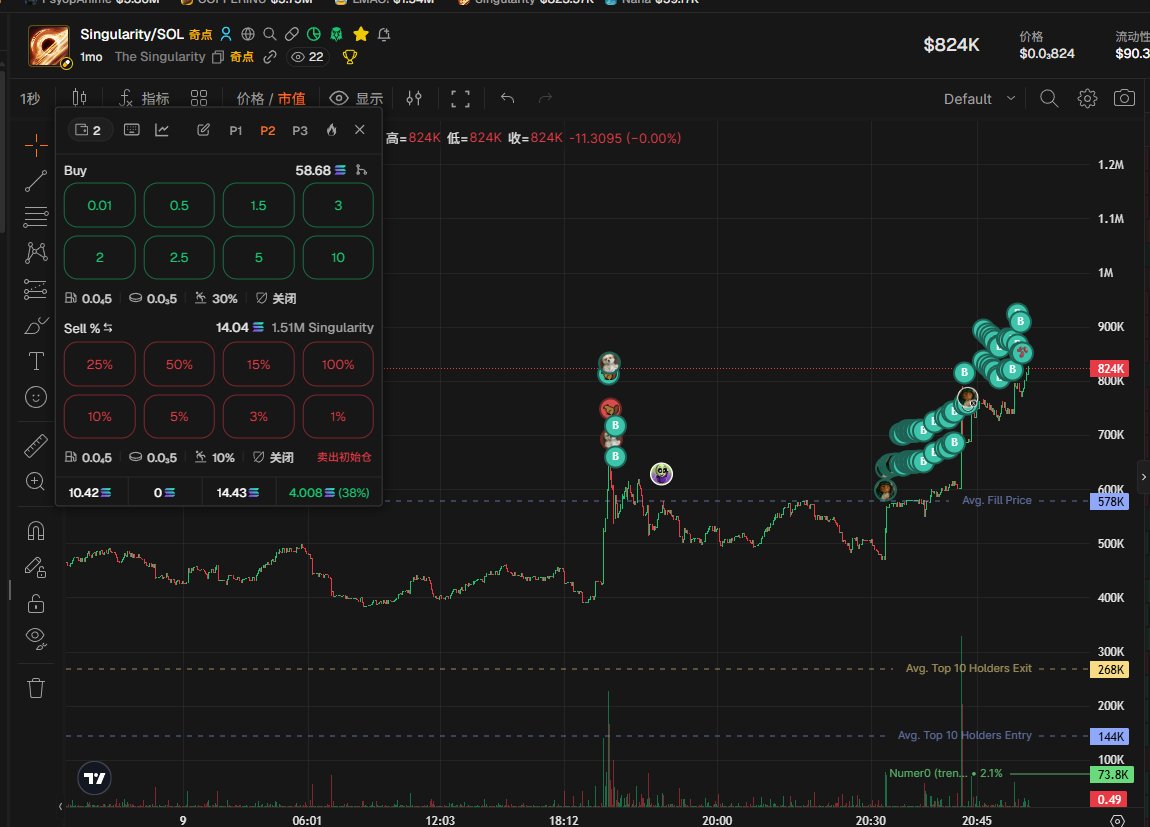This screenshot has height=827, width=1150.
Task: Open split route icon beside buy balance
Action: click(x=362, y=170)
